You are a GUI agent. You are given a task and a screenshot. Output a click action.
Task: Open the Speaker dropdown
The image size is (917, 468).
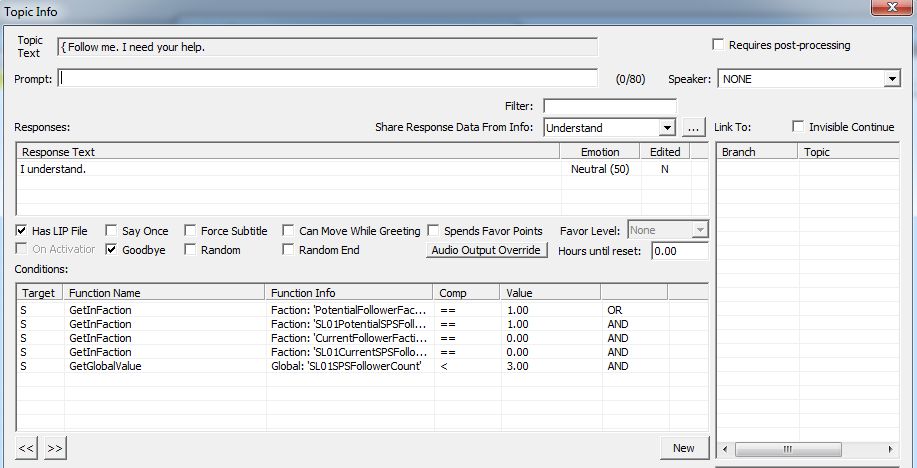tap(891, 79)
